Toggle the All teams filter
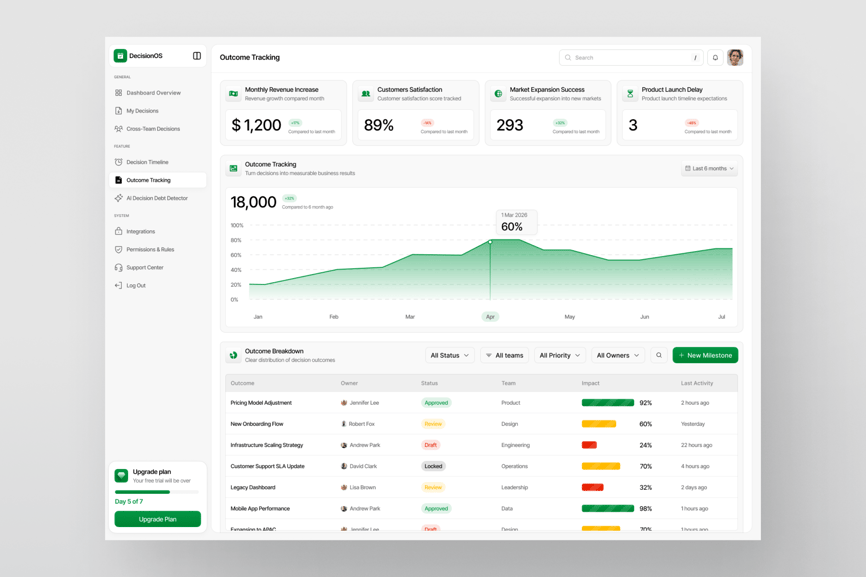Screen dimensions: 866x577 pyautogui.click(x=504, y=355)
